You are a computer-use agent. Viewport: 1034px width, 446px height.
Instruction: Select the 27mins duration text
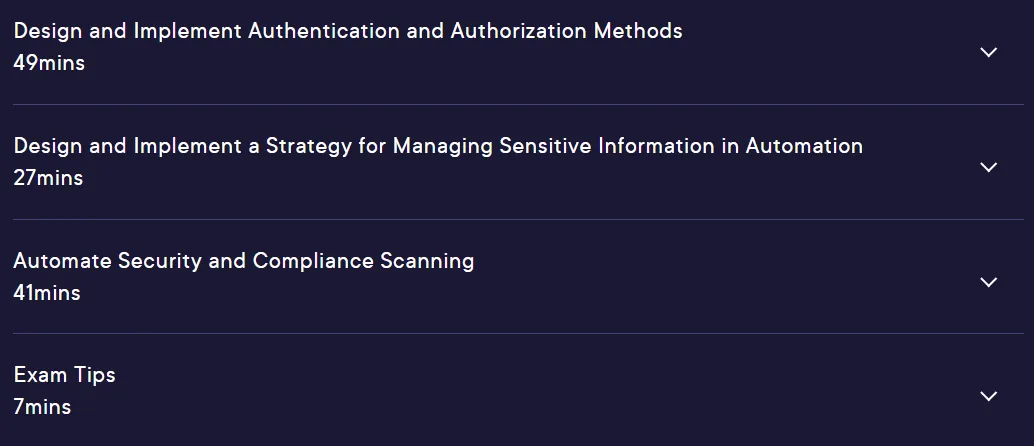tap(48, 178)
